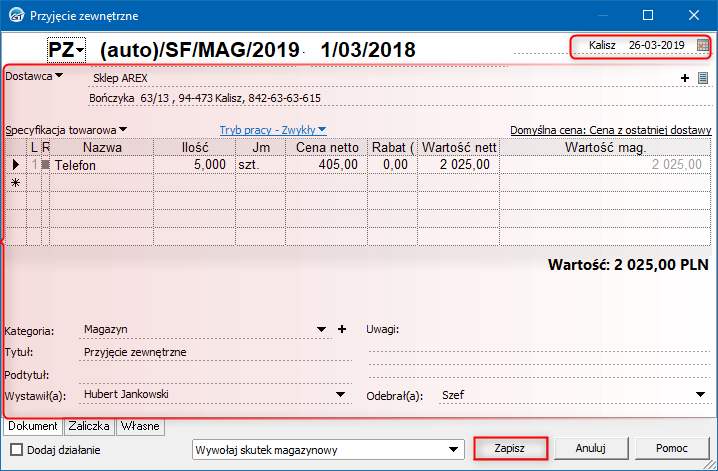Enable the Dodaj działanie checkbox
This screenshot has height=471, width=718.
coord(16,449)
